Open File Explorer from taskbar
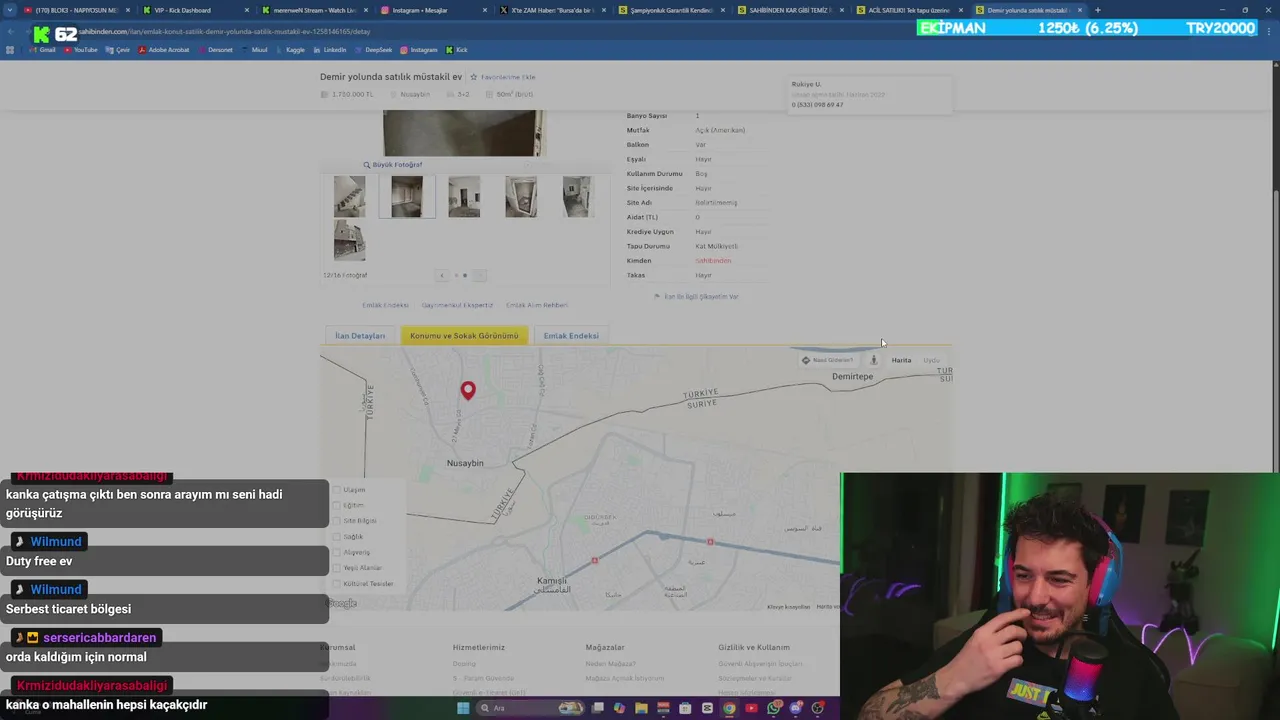 point(641,708)
